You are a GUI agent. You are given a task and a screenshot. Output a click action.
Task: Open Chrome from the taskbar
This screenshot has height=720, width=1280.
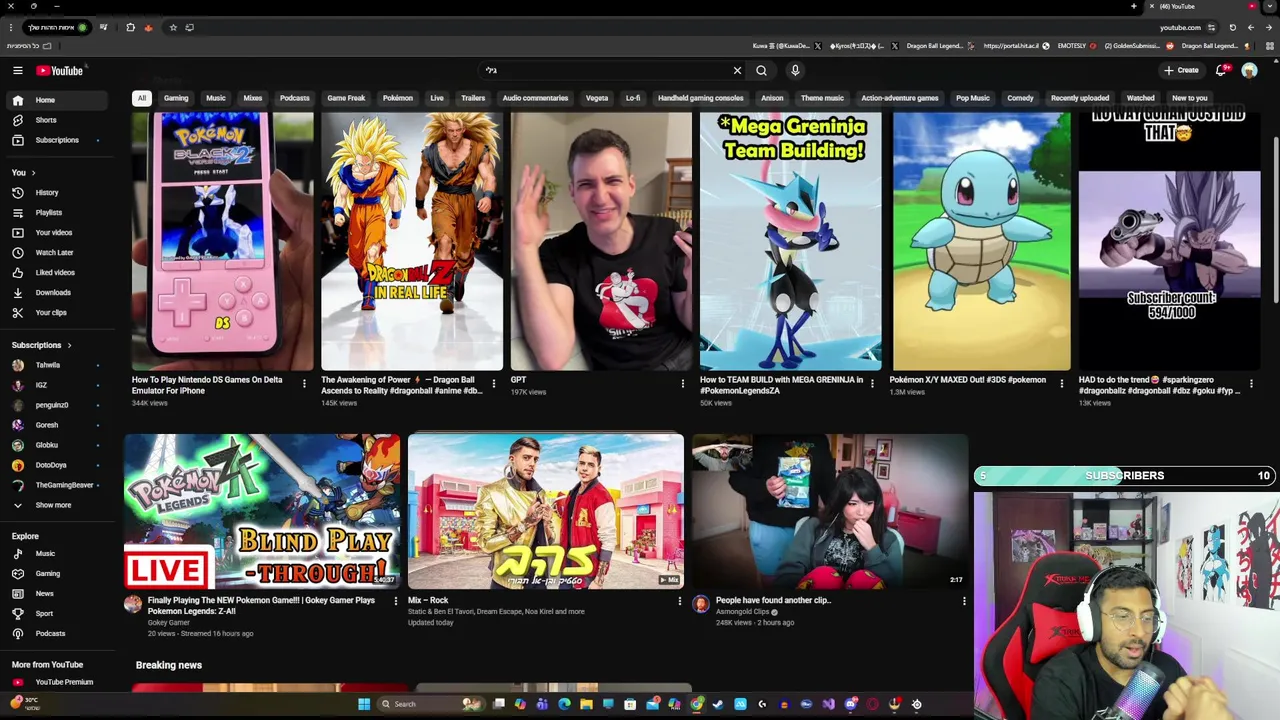tap(696, 704)
